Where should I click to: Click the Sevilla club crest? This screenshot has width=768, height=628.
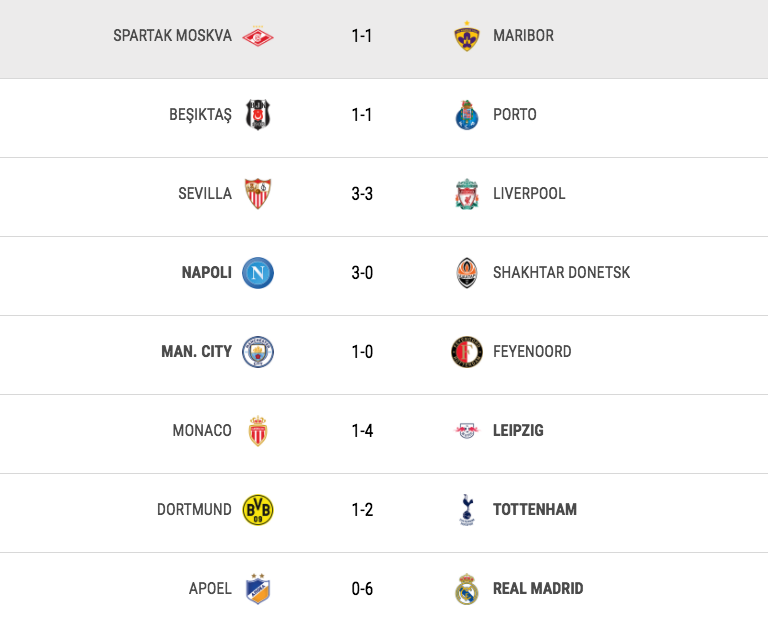coord(258,193)
